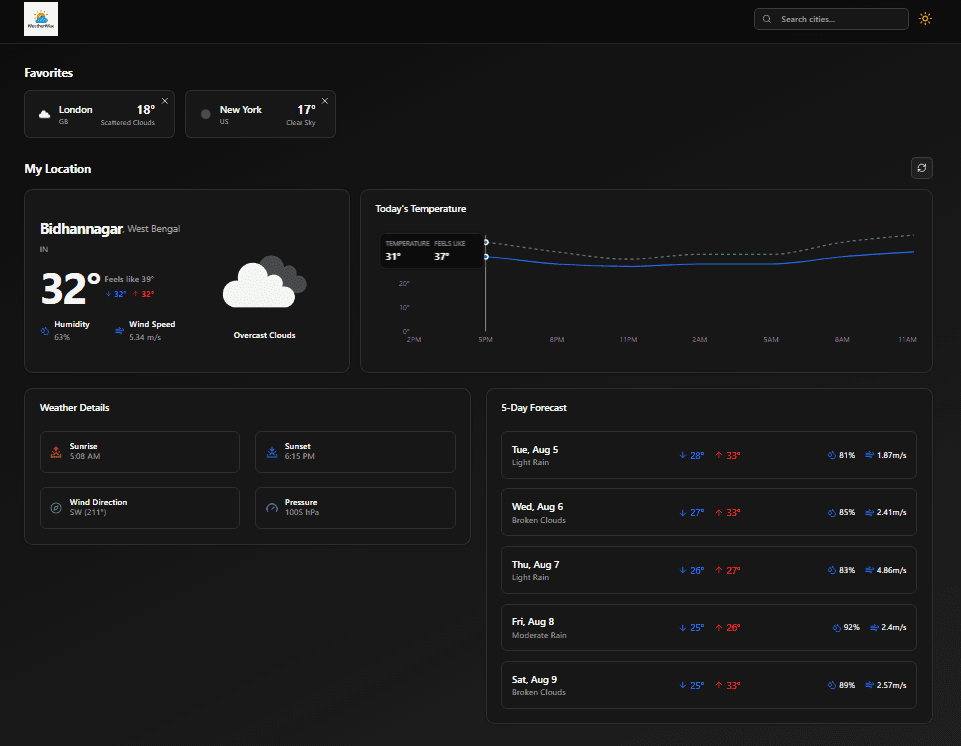Click the refresh icon near My Location
Viewport: 961px width, 746px height.
point(921,168)
